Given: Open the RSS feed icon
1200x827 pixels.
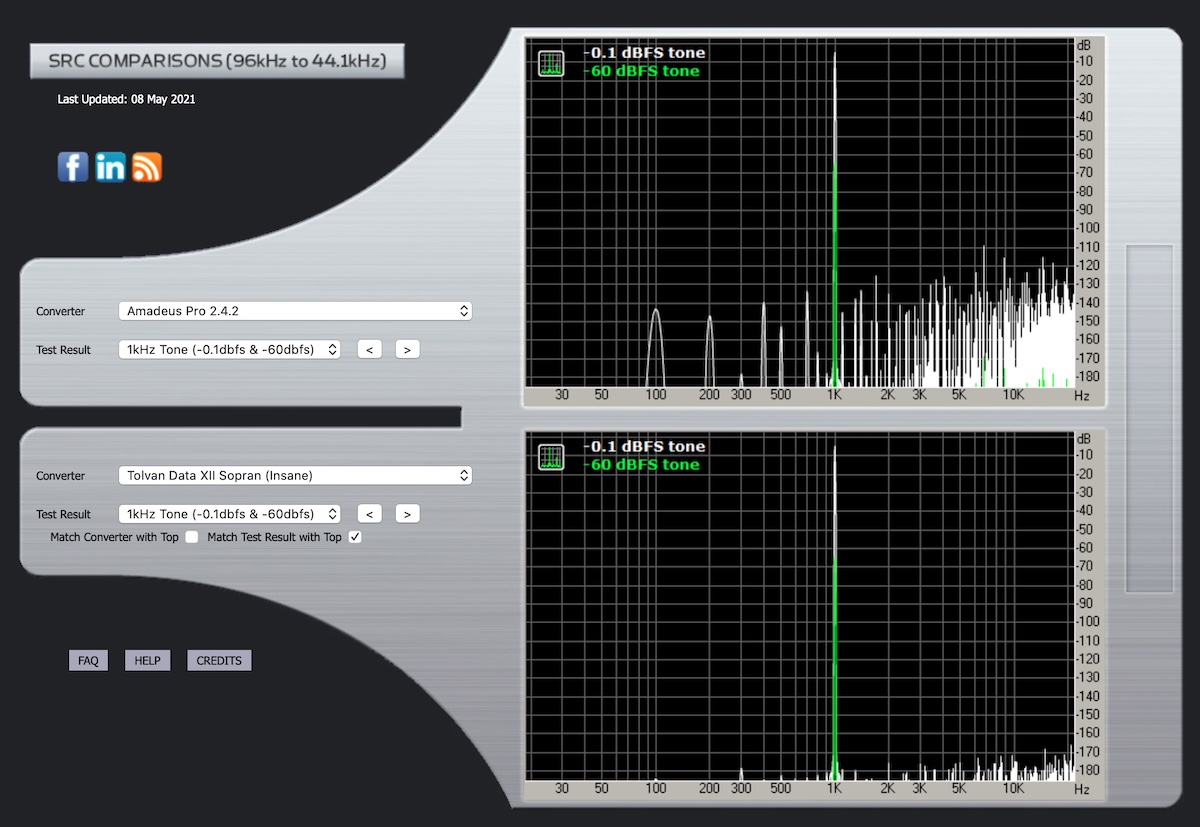Looking at the screenshot, I should point(147,166).
